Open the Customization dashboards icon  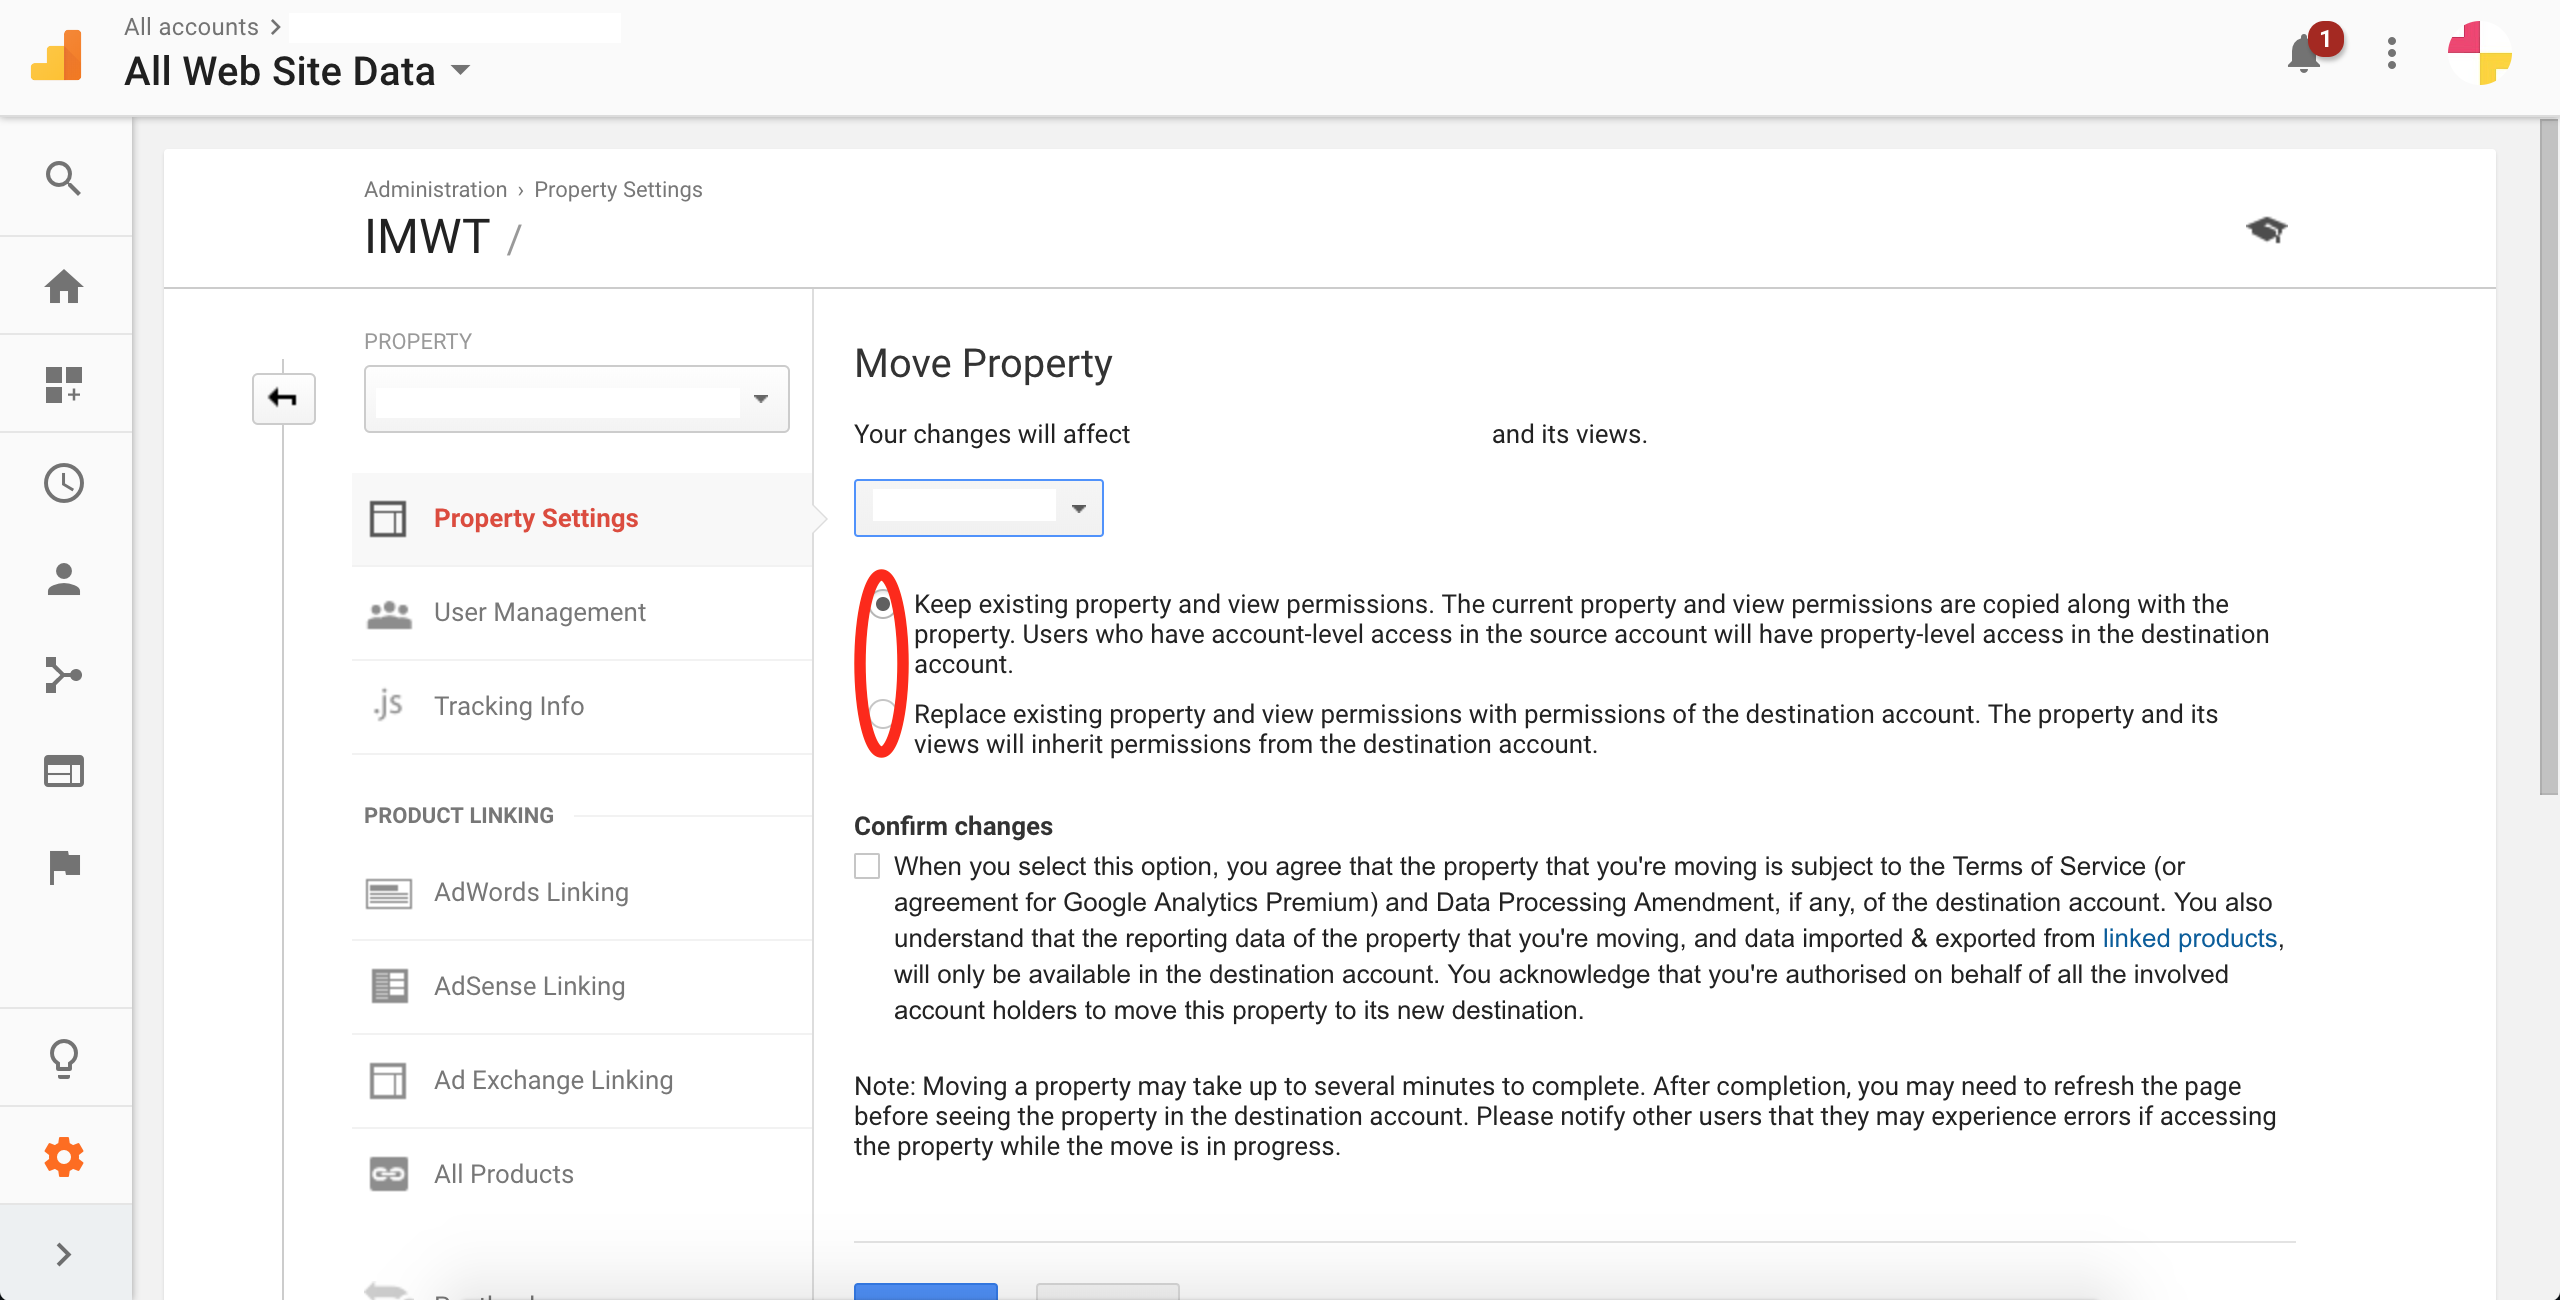click(63, 384)
